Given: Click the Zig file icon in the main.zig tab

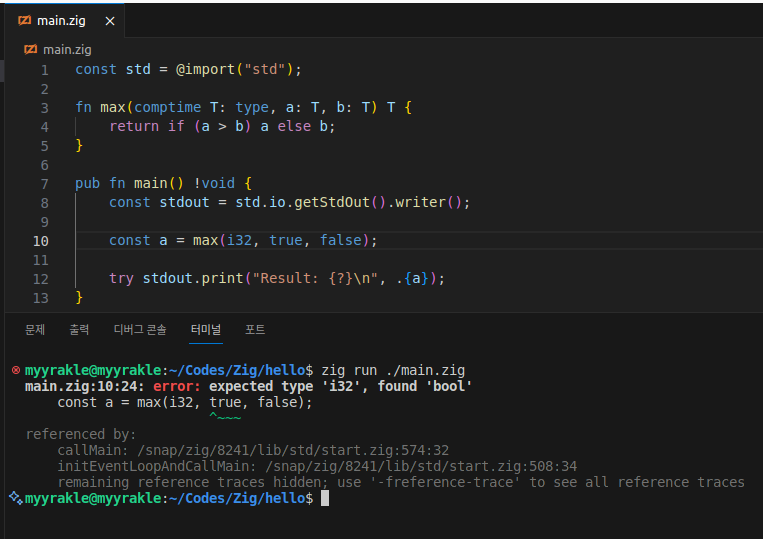Looking at the screenshot, I should (x=24, y=21).
